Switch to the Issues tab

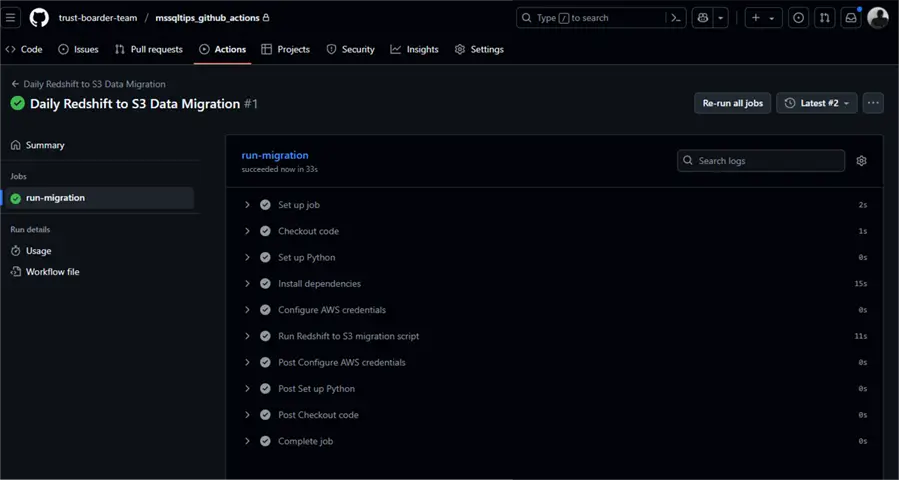79,49
